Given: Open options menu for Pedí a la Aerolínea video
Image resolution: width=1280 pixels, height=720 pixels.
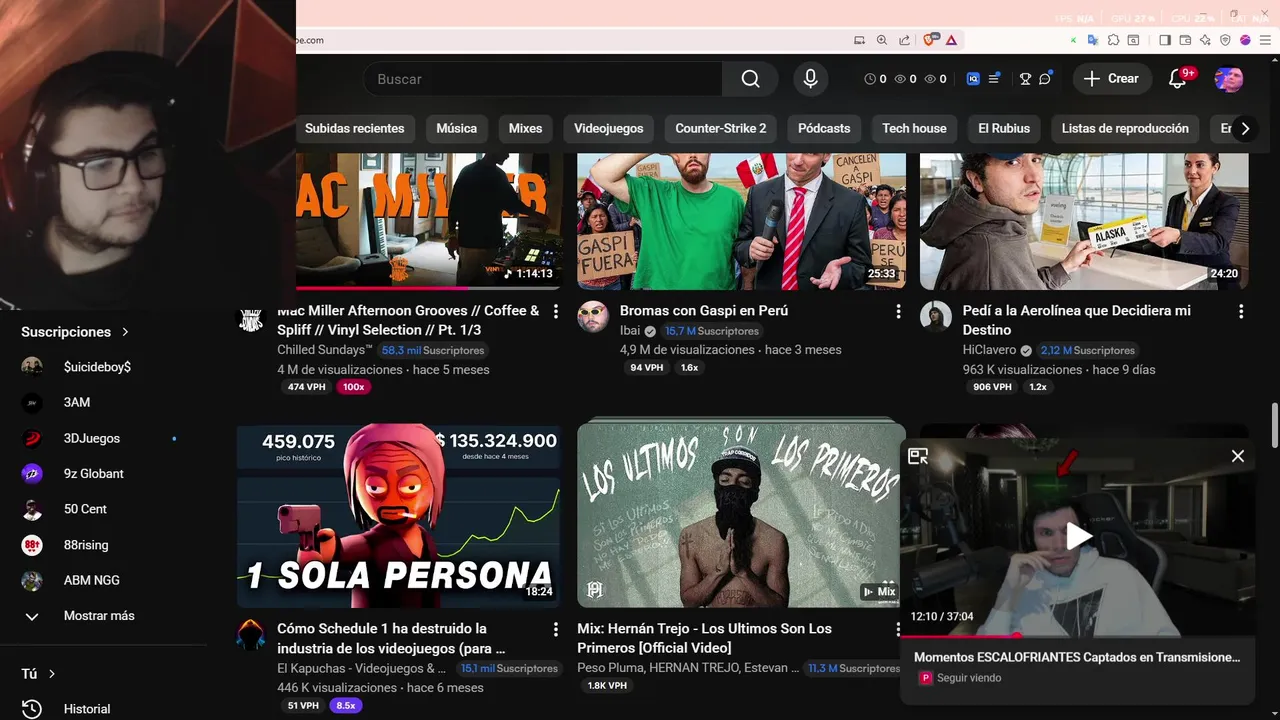Looking at the screenshot, I should pos(1241,312).
